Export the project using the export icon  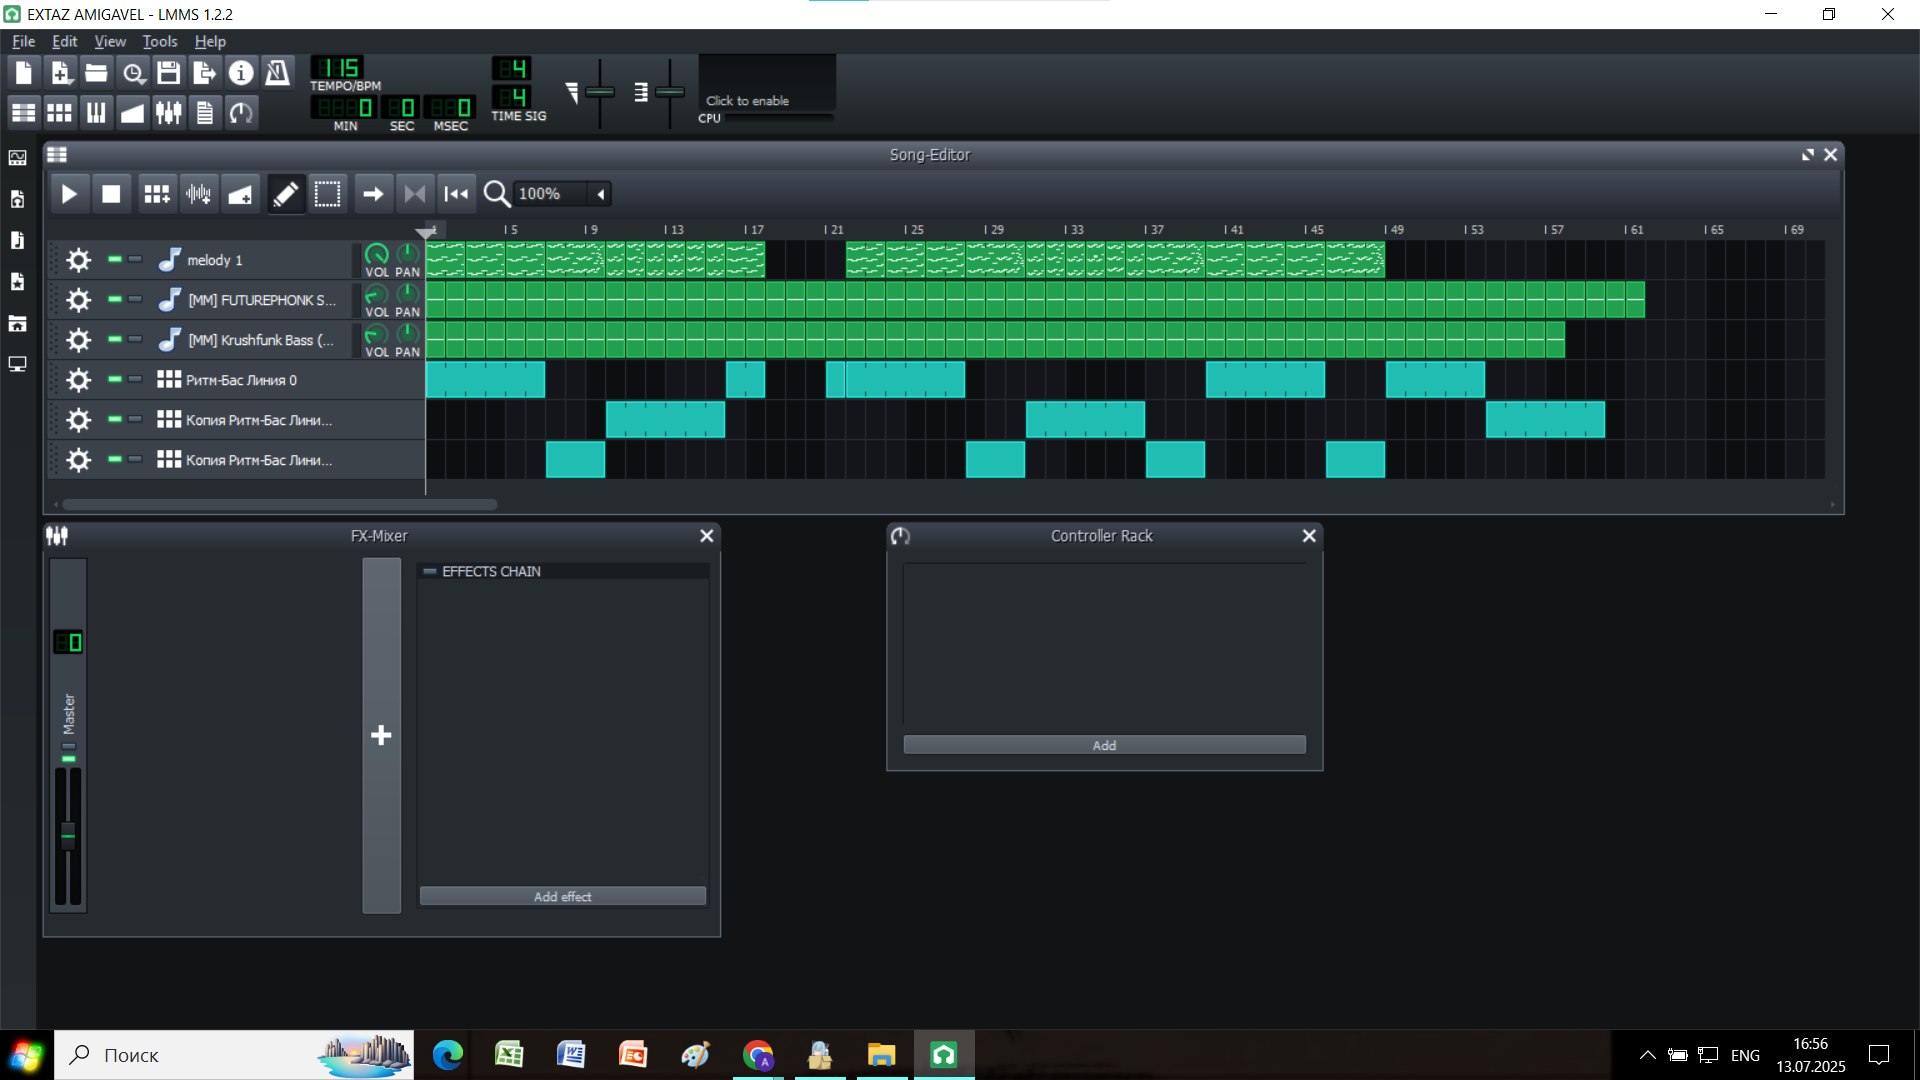(x=204, y=72)
